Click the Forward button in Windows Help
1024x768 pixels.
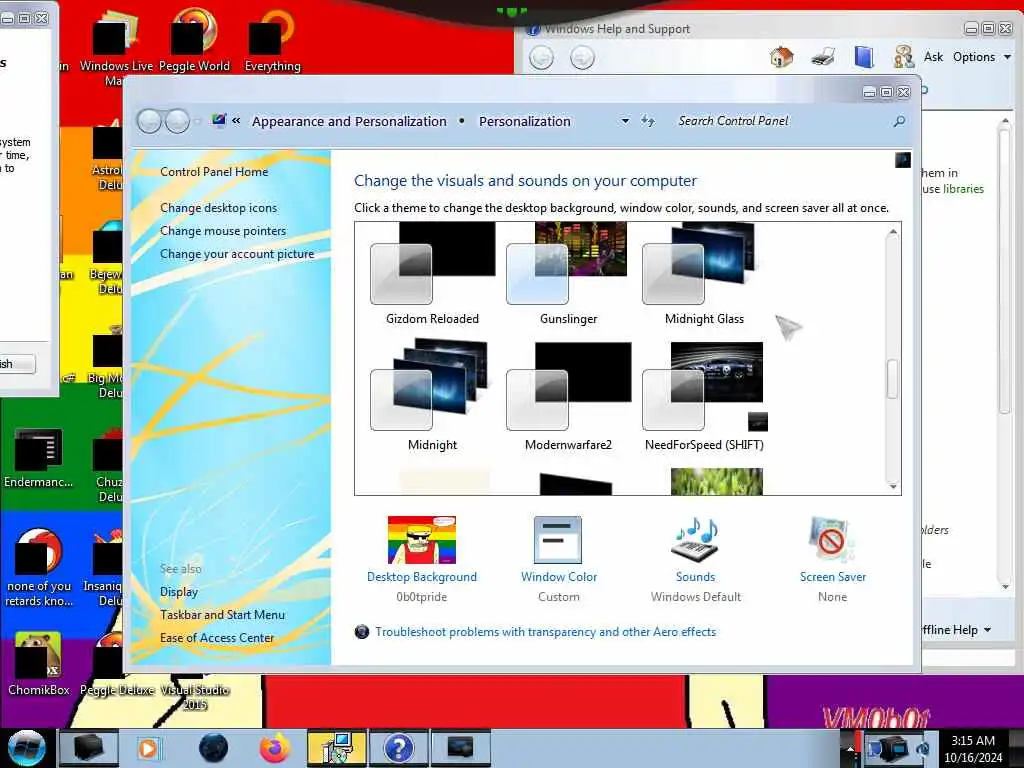pyautogui.click(x=582, y=57)
